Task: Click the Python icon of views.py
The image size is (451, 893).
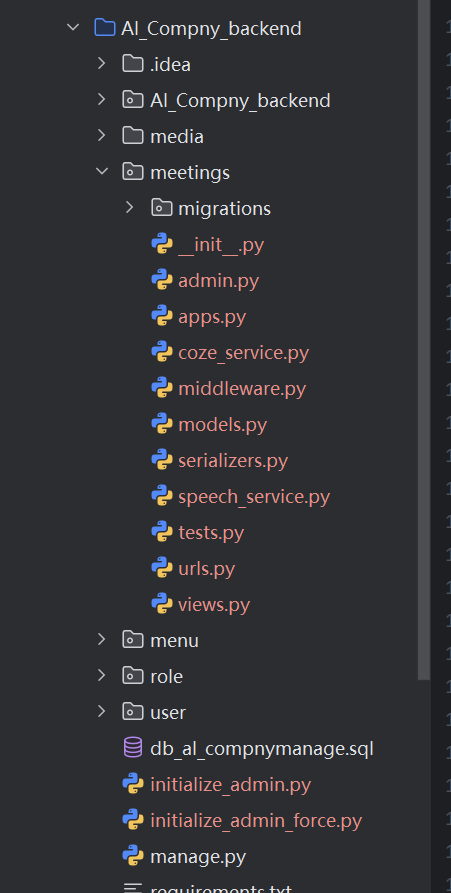Action: [x=162, y=604]
